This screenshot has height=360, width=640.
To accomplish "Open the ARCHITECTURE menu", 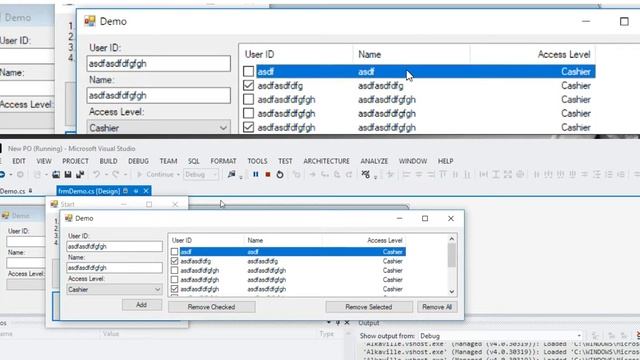I will (327, 161).
